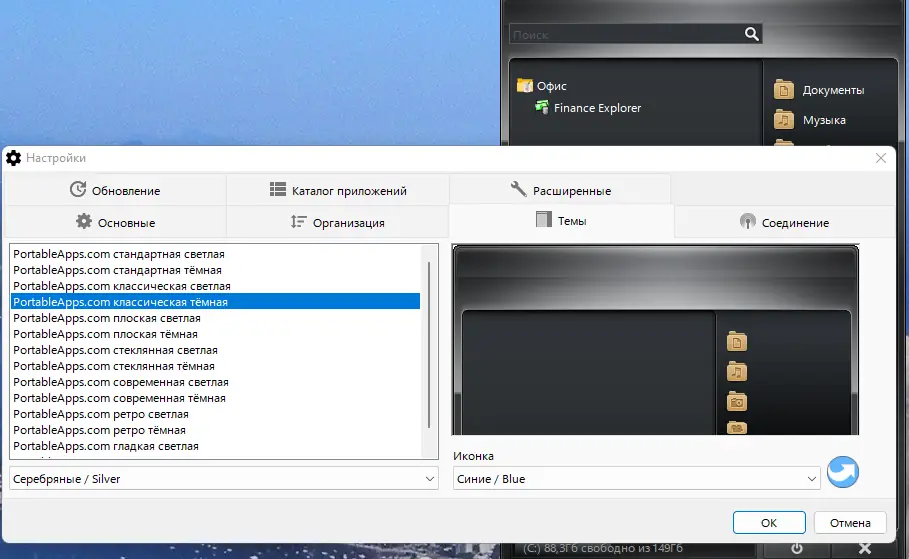Image resolution: width=909 pixels, height=559 pixels.
Task: Click the power icon in PortableApps menu
Action: [x=797, y=549]
